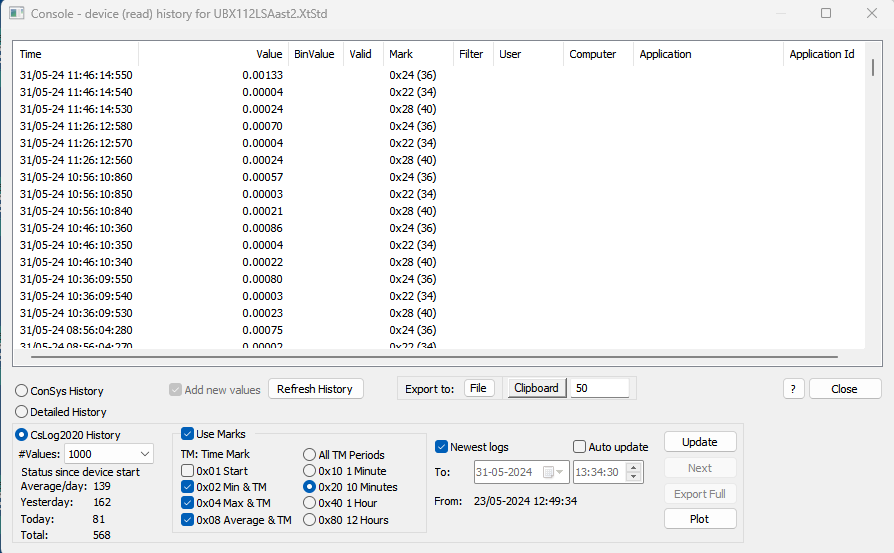Choose the All TM Periods radio button
Screen dimensions: 894x553
point(309,455)
